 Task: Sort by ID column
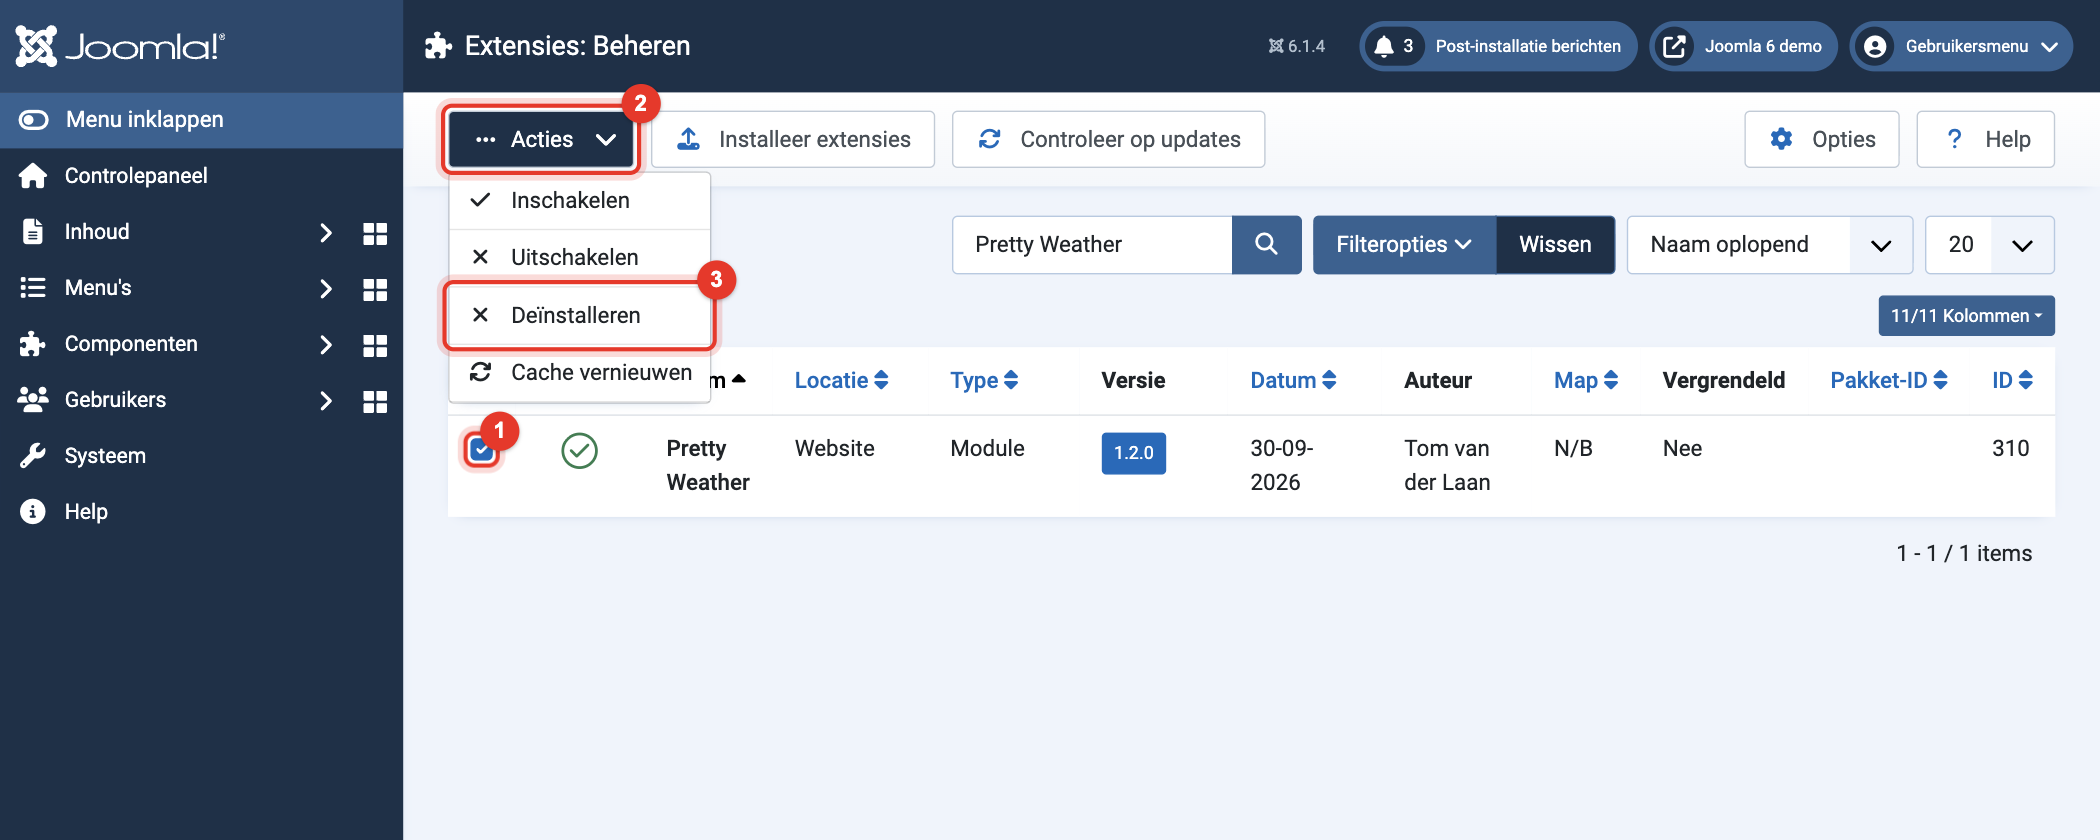point(2012,381)
